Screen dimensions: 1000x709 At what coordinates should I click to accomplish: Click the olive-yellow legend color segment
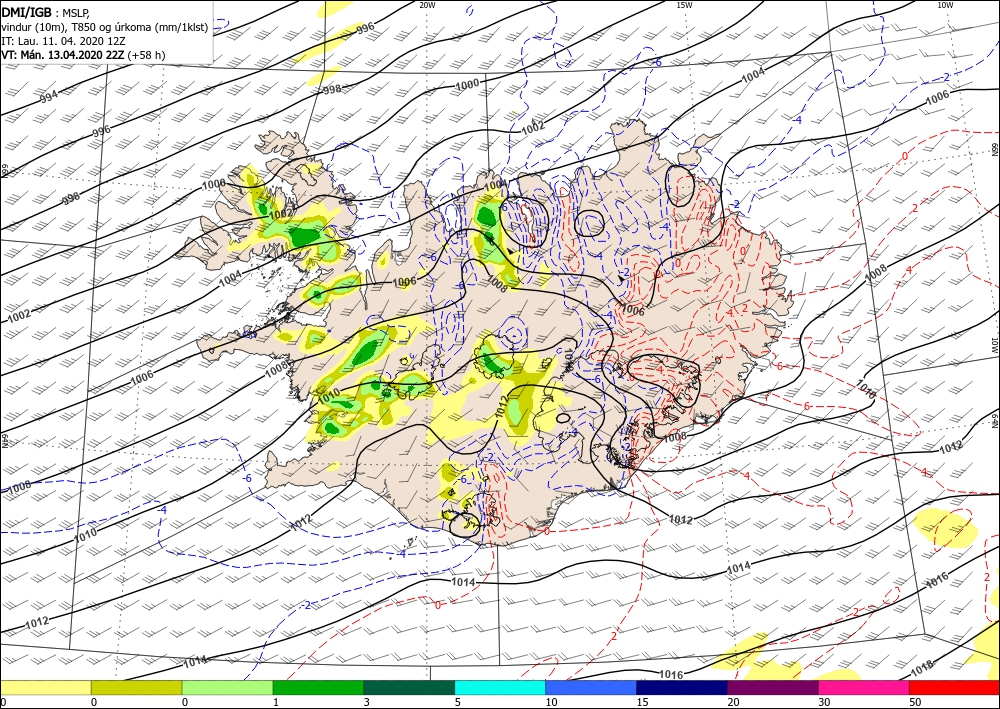click(x=136, y=687)
